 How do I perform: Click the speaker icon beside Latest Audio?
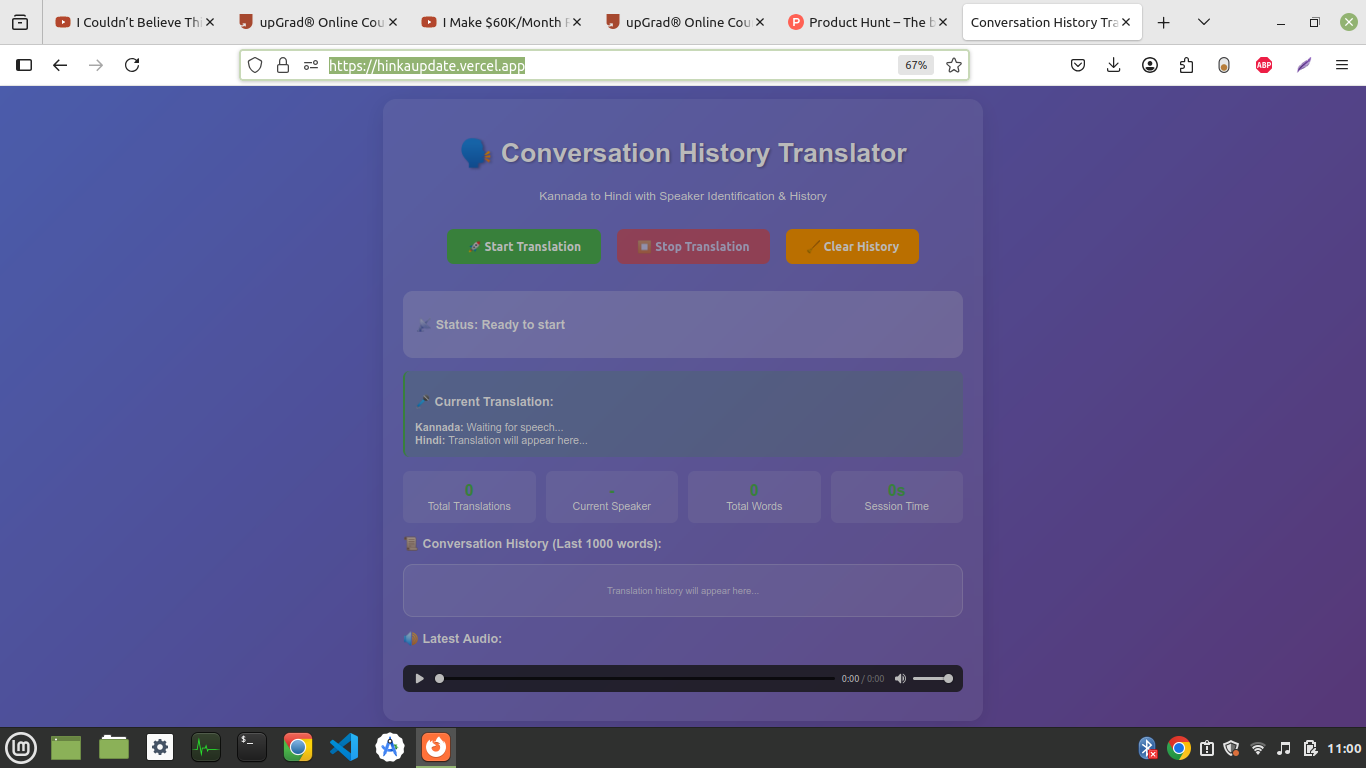pyautogui.click(x=410, y=638)
